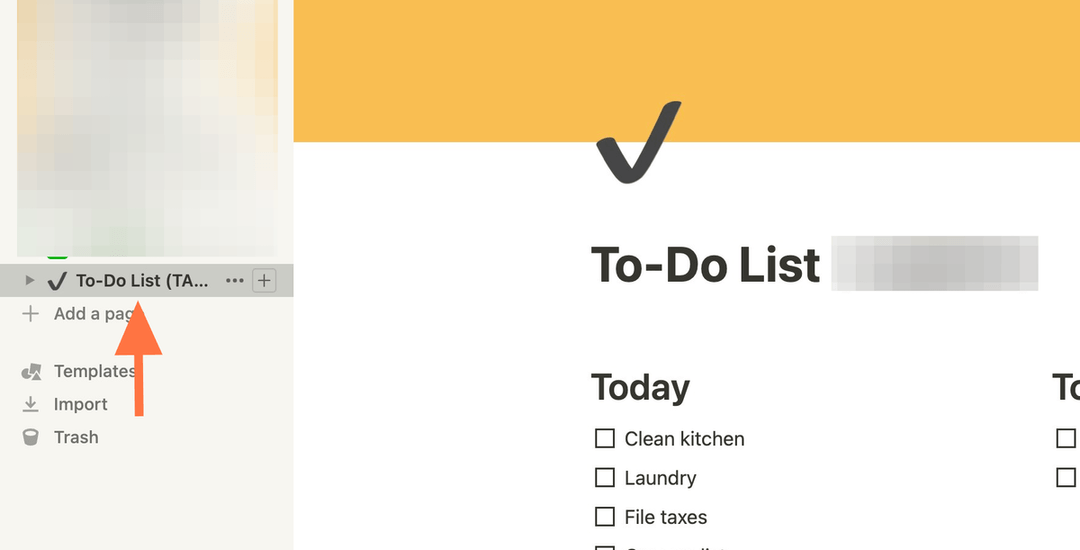This screenshot has height=550, width=1080.
Task: Click into the To-Do List page title
Action: click(x=706, y=264)
